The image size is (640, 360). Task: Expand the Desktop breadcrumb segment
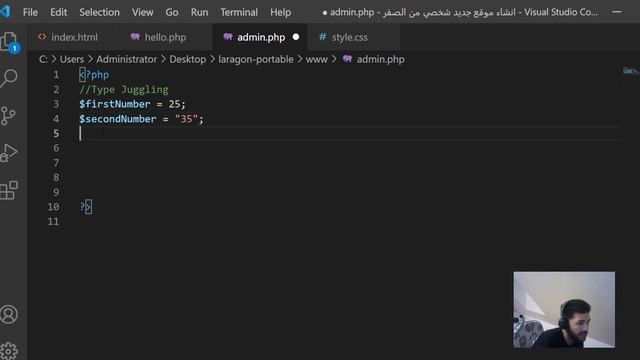188,59
